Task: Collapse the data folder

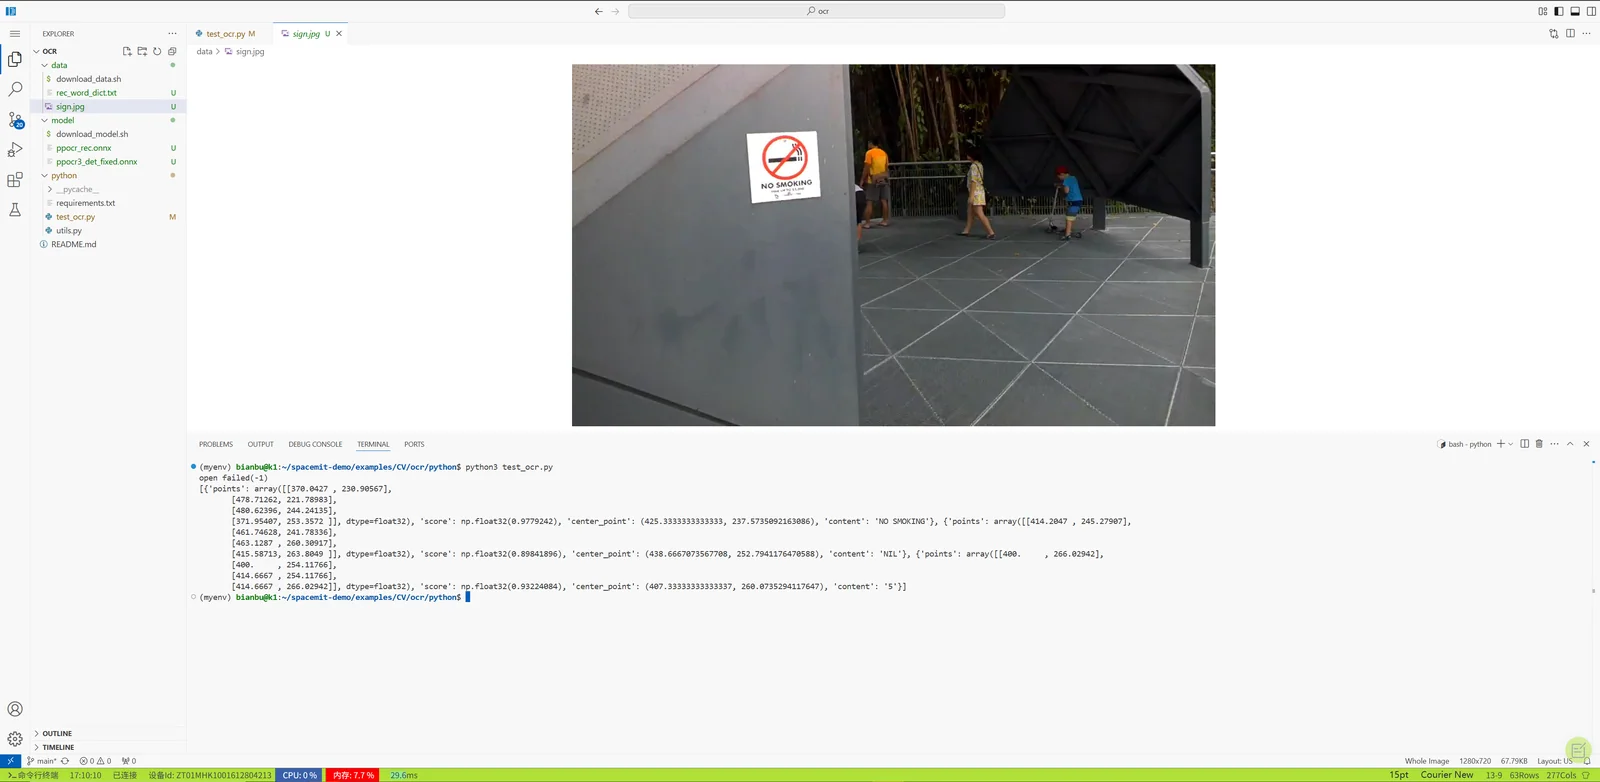Action: click(x=45, y=65)
